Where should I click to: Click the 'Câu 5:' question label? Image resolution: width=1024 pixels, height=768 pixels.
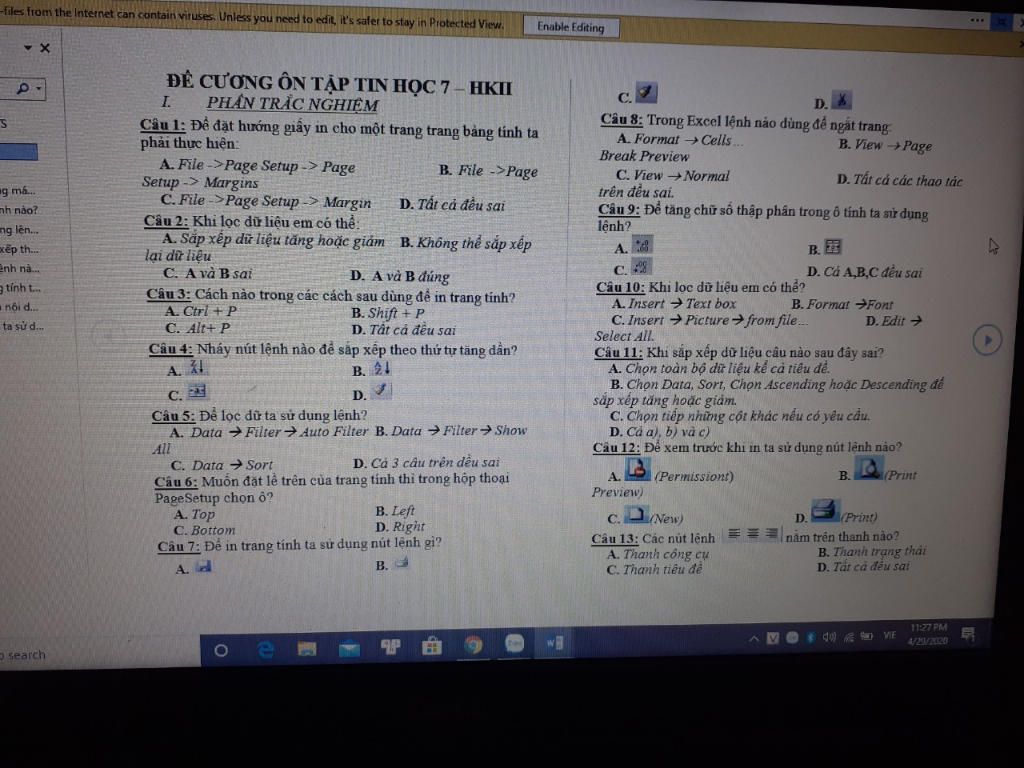174,415
